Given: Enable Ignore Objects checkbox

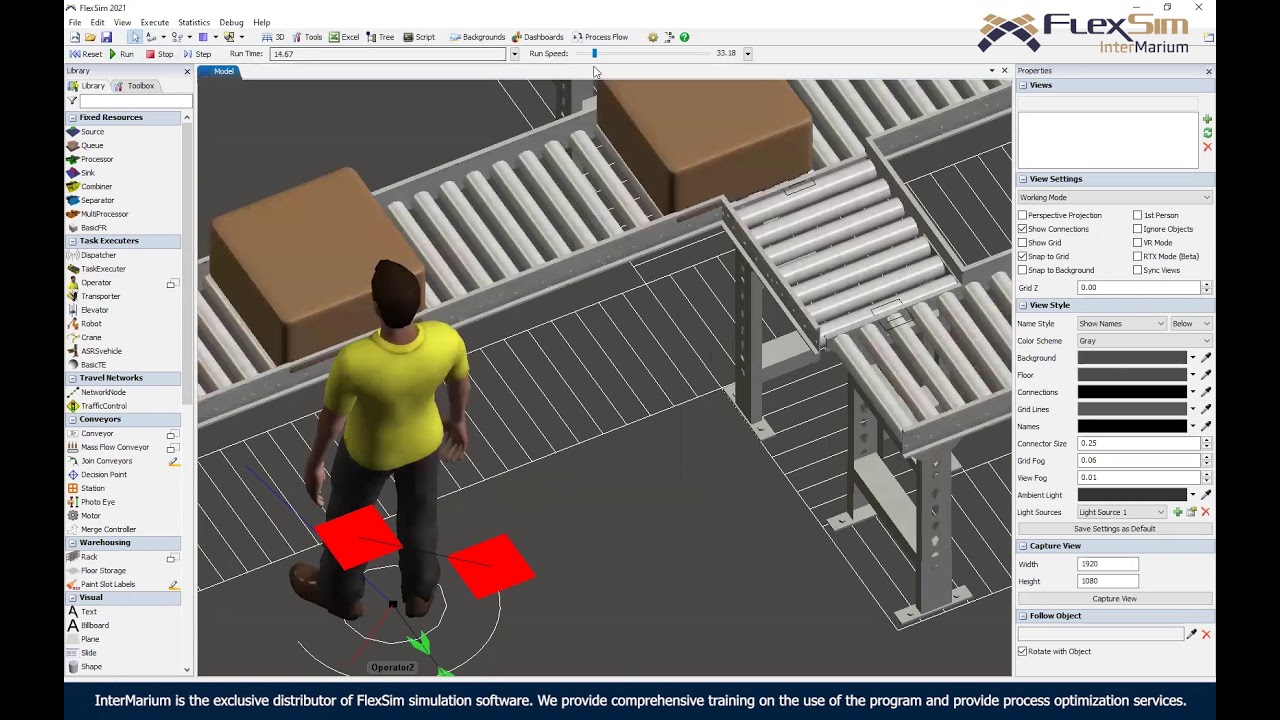Looking at the screenshot, I should tap(1138, 229).
